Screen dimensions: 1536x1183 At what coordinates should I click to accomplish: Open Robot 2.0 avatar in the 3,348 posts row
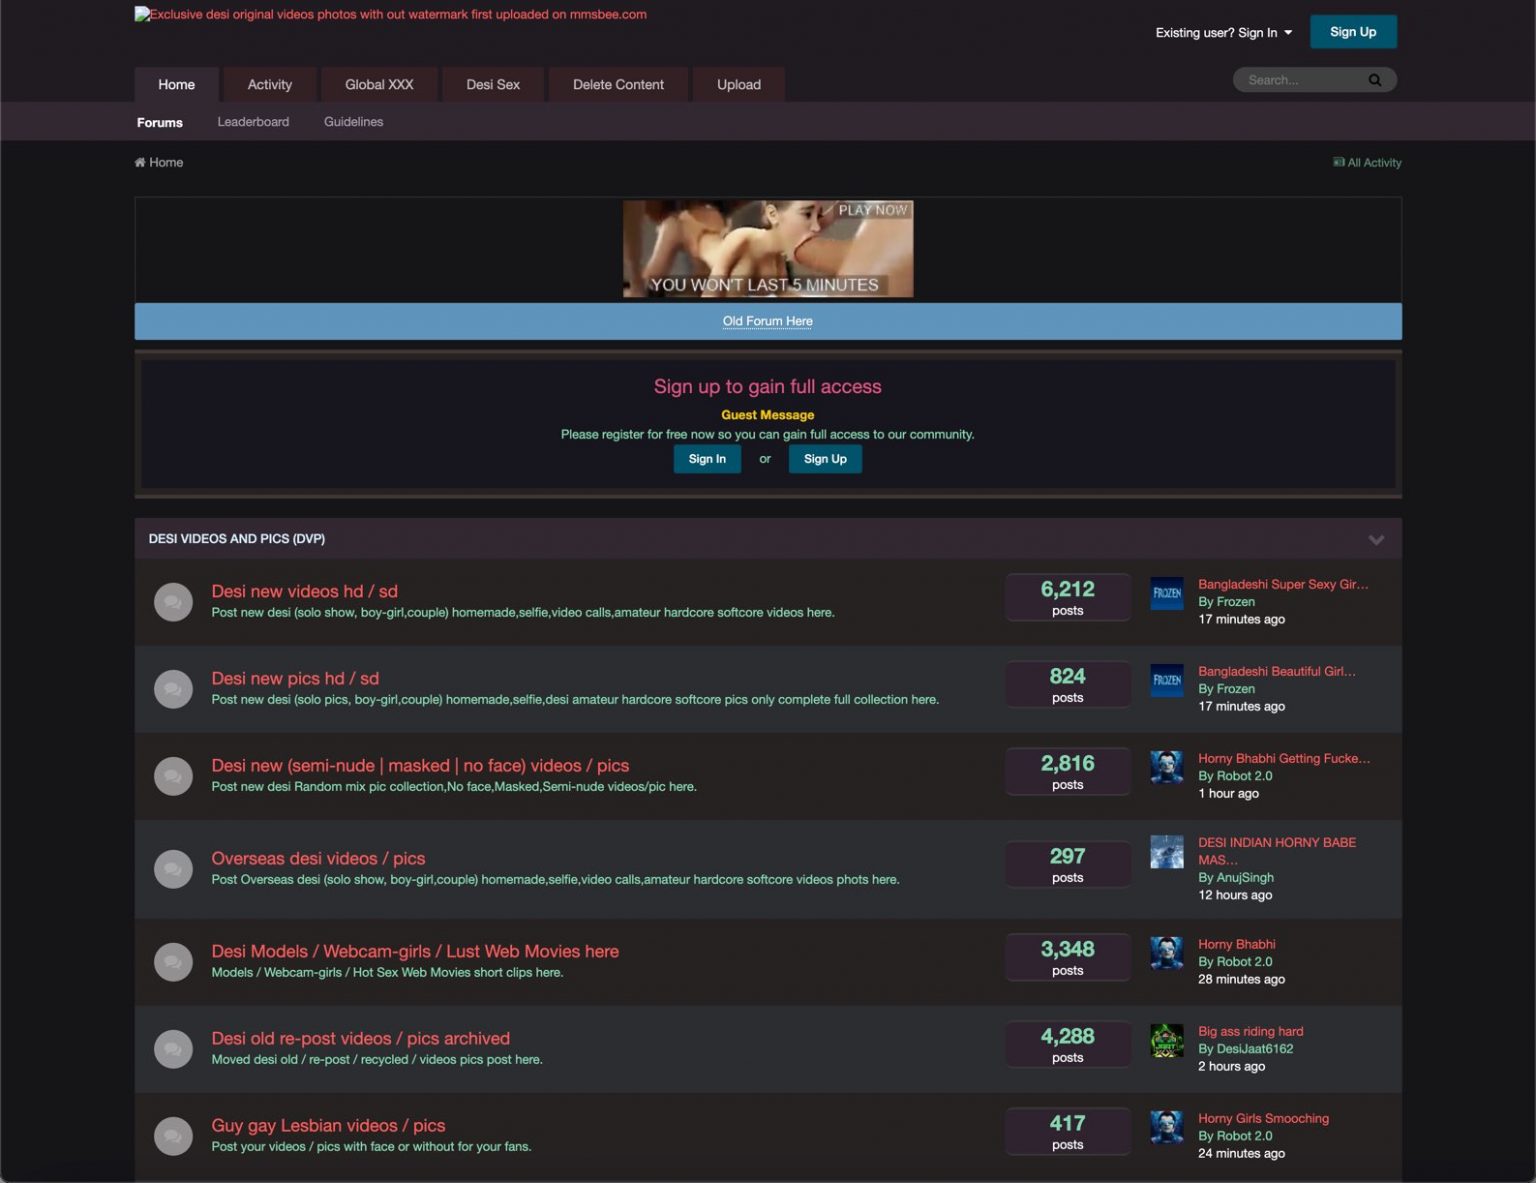click(x=1167, y=953)
